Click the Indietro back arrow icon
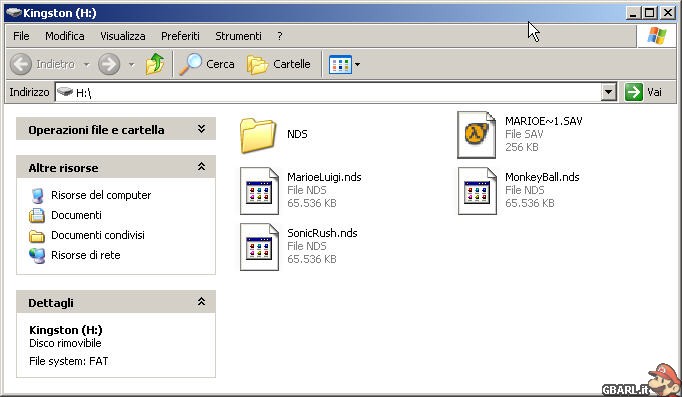This screenshot has width=682, height=397. click(x=21, y=64)
